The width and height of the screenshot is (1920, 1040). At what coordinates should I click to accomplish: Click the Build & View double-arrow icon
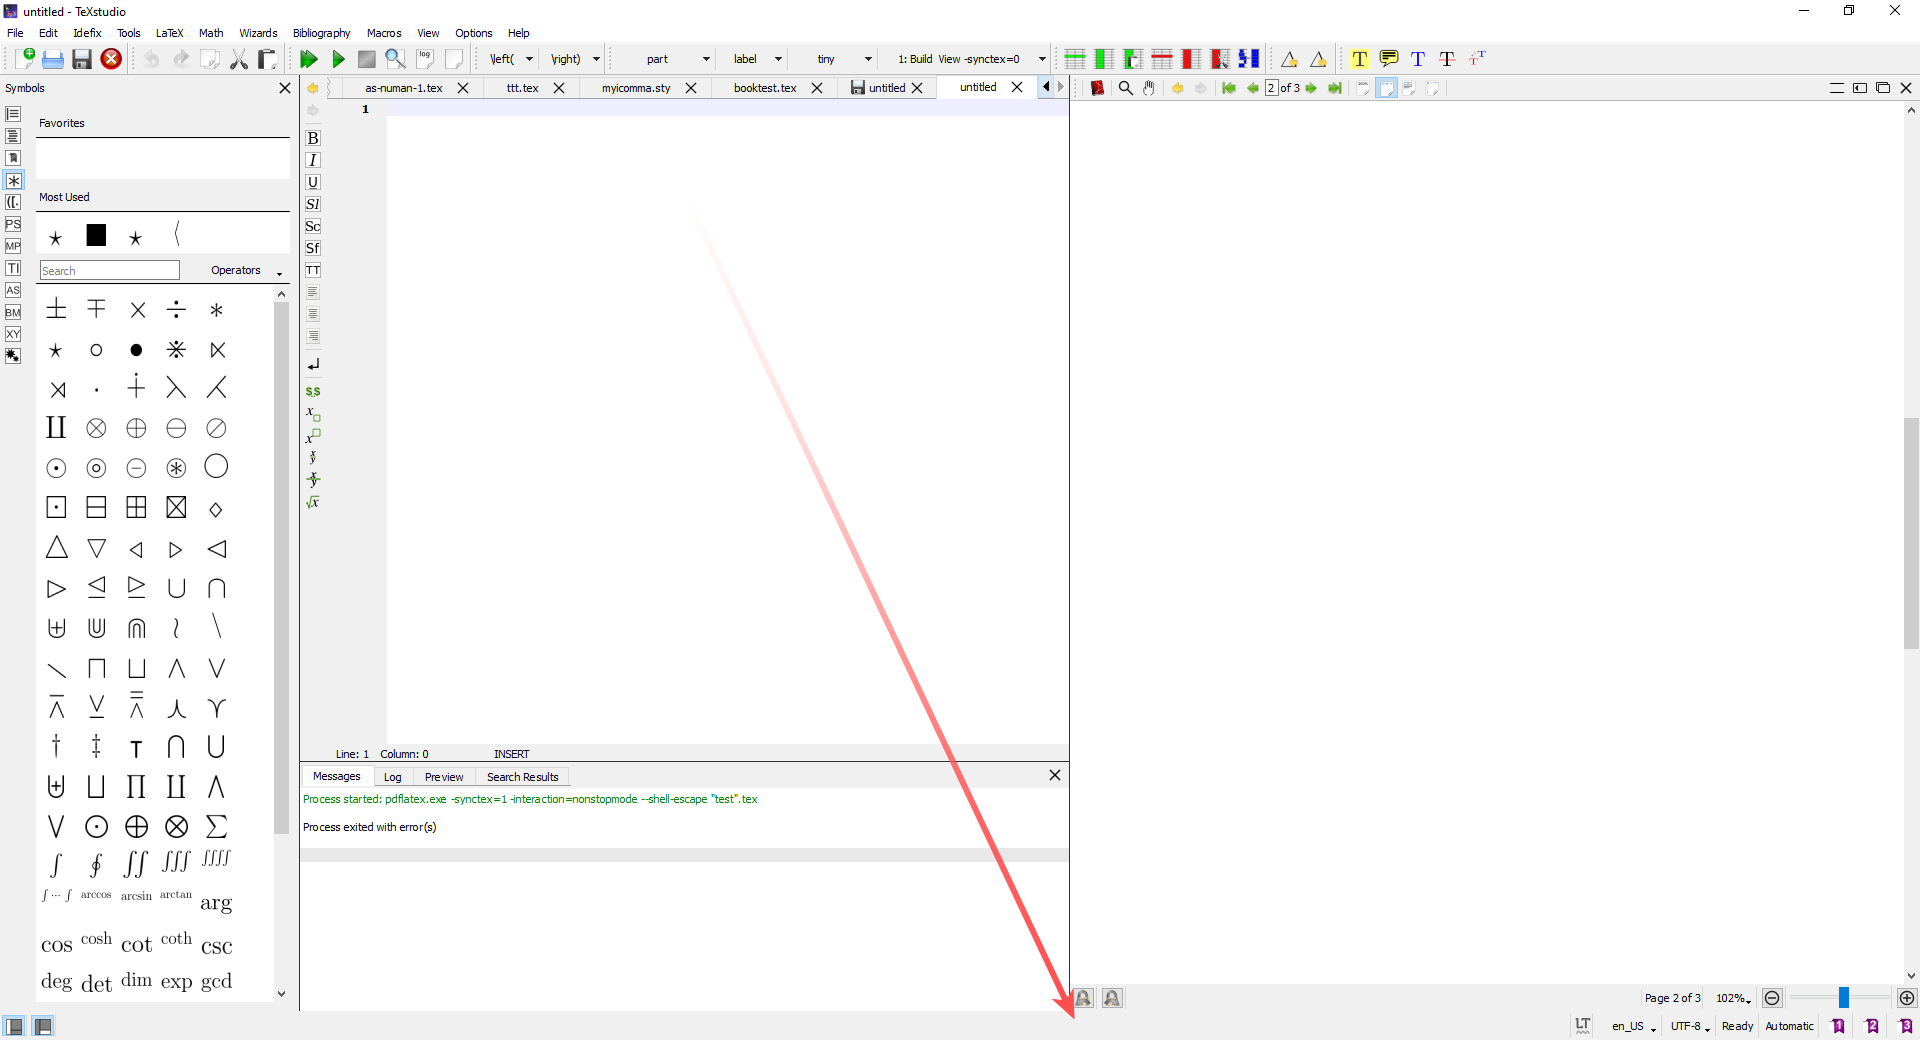pyautogui.click(x=308, y=59)
